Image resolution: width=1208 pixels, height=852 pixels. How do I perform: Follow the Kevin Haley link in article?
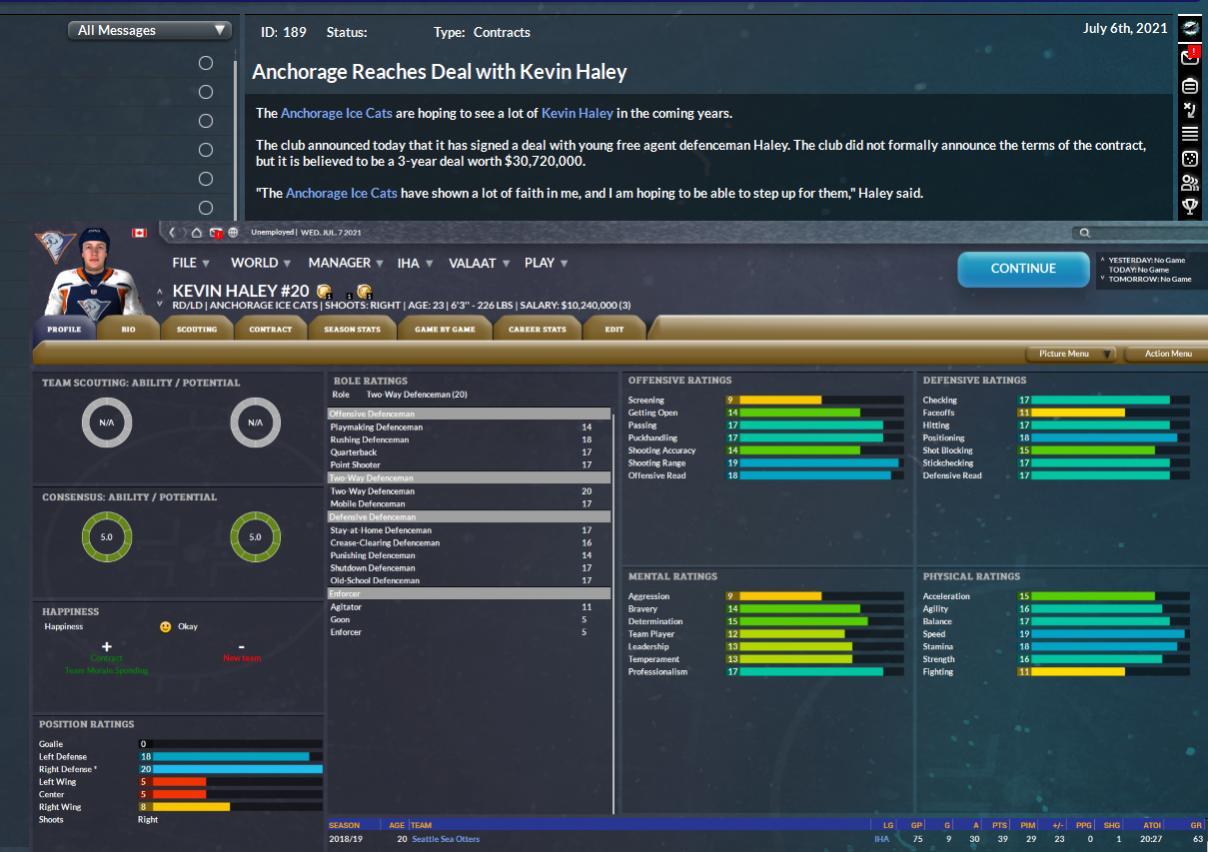point(577,113)
